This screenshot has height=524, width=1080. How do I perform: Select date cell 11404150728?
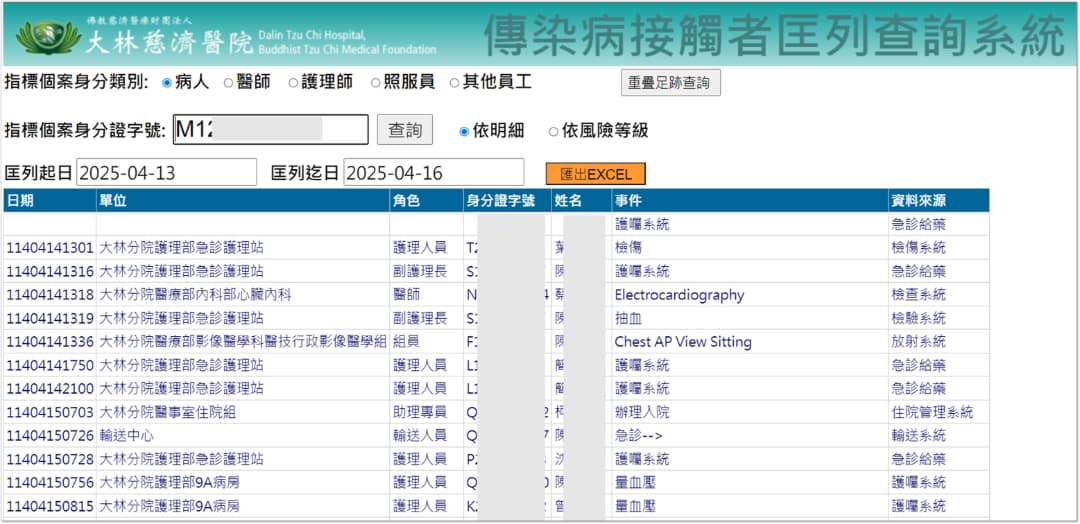pyautogui.click(x=50, y=459)
